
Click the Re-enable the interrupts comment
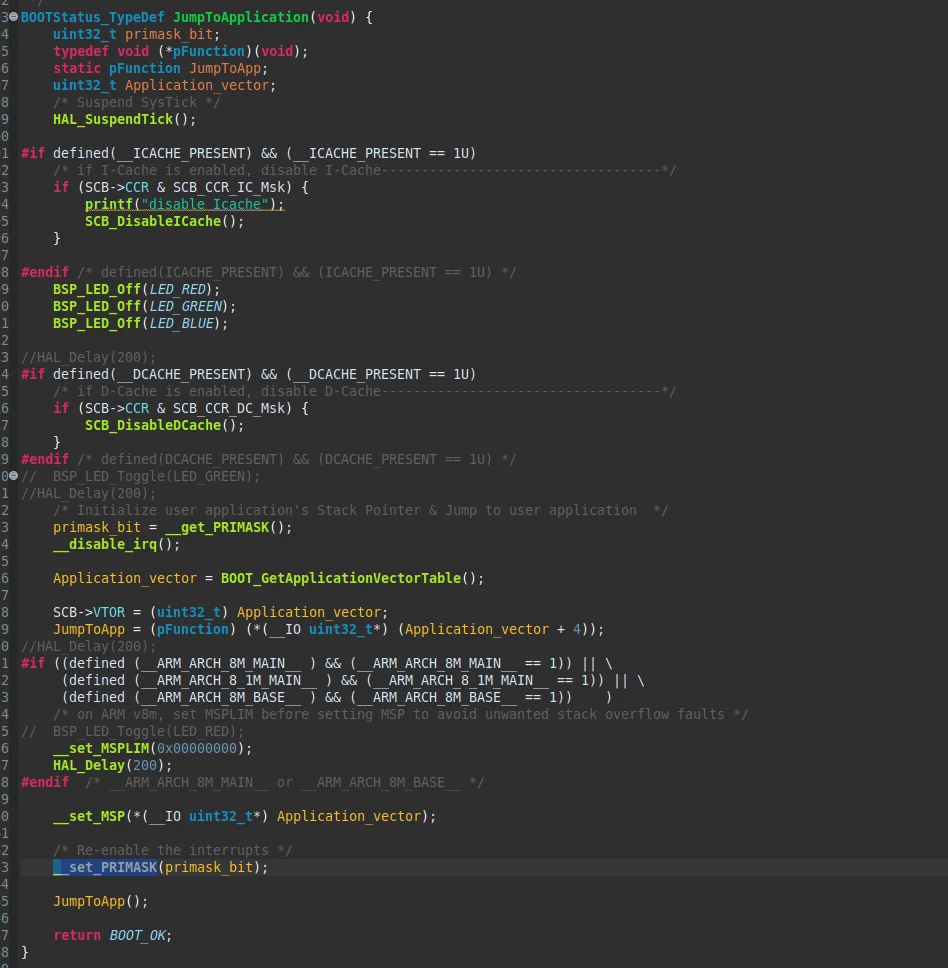pyautogui.click(x=172, y=850)
